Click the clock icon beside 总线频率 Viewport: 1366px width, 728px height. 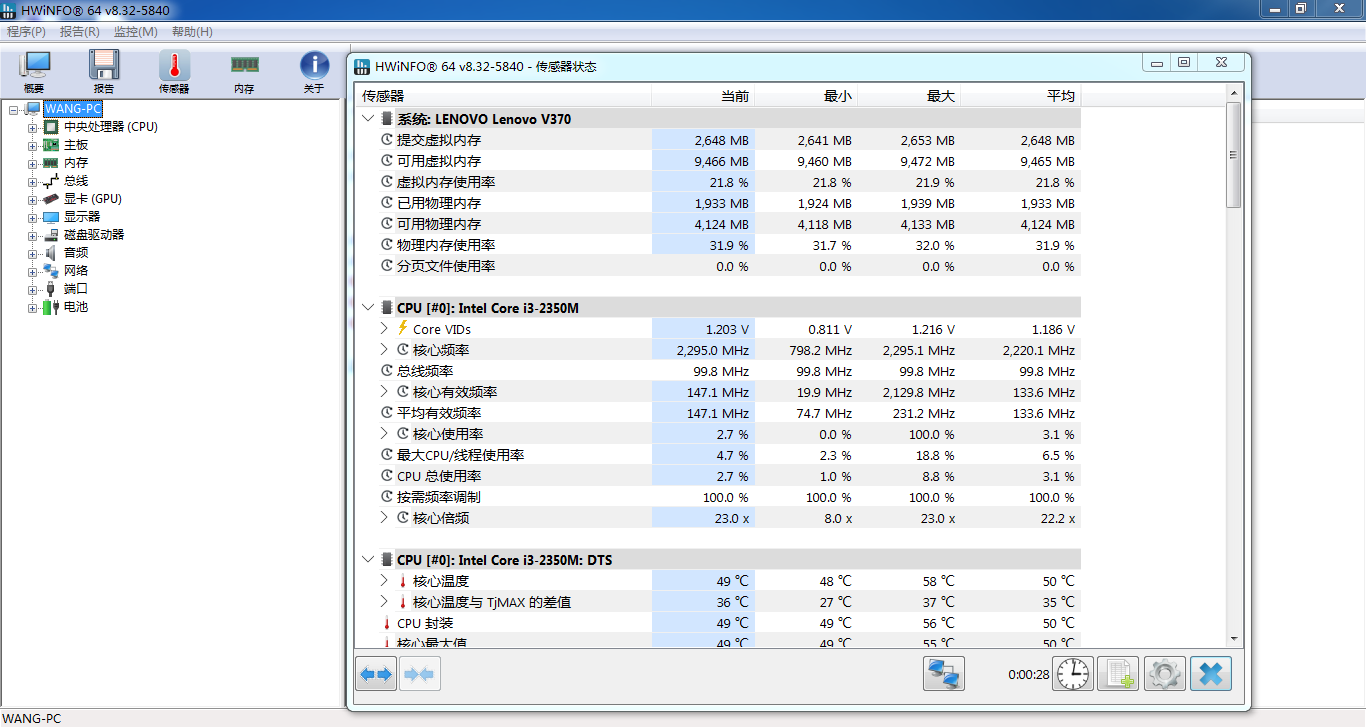coord(387,371)
